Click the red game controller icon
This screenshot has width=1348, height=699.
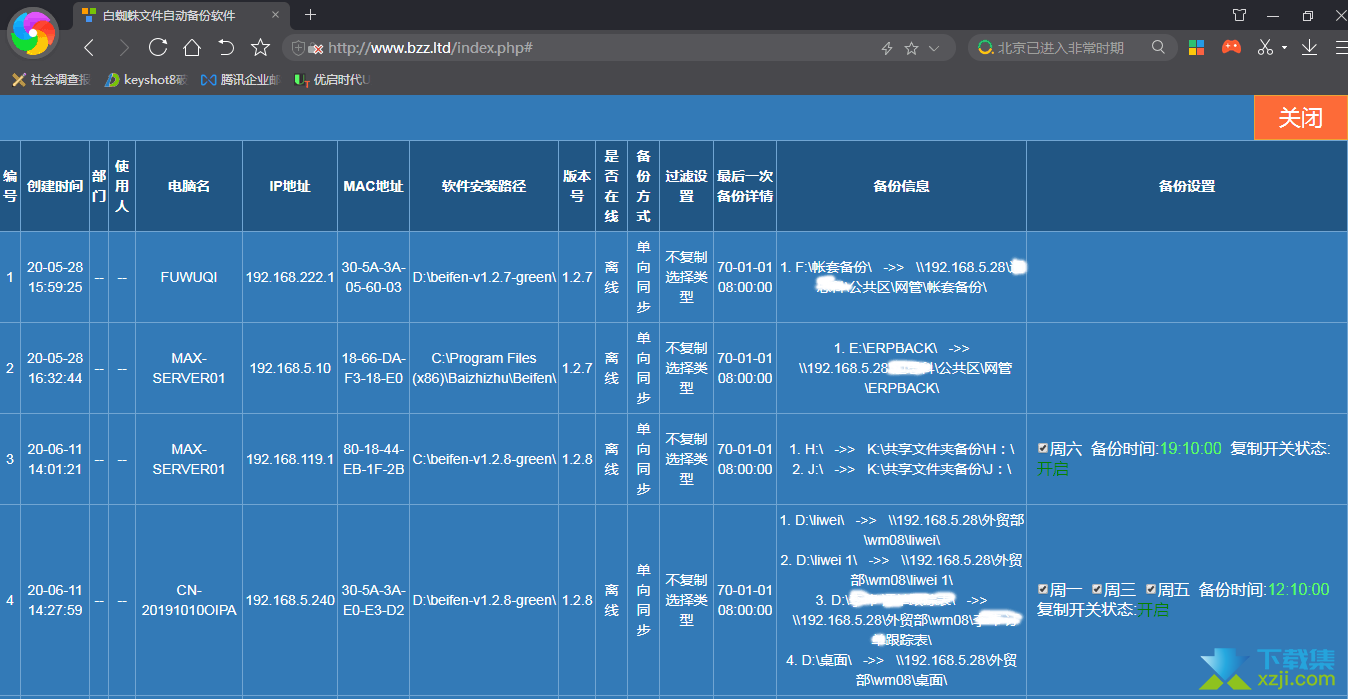(1231, 47)
